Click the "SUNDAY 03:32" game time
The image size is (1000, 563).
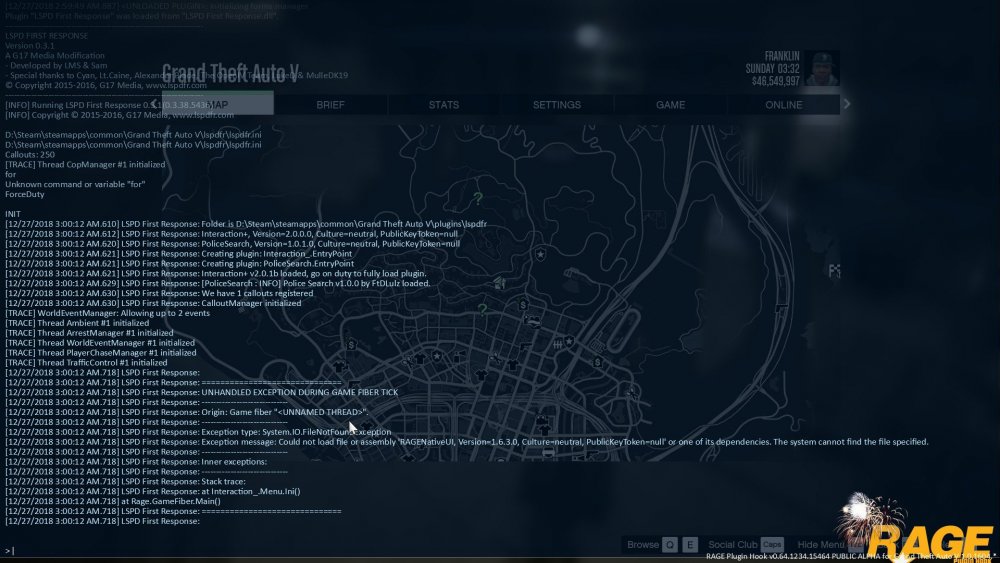point(772,68)
